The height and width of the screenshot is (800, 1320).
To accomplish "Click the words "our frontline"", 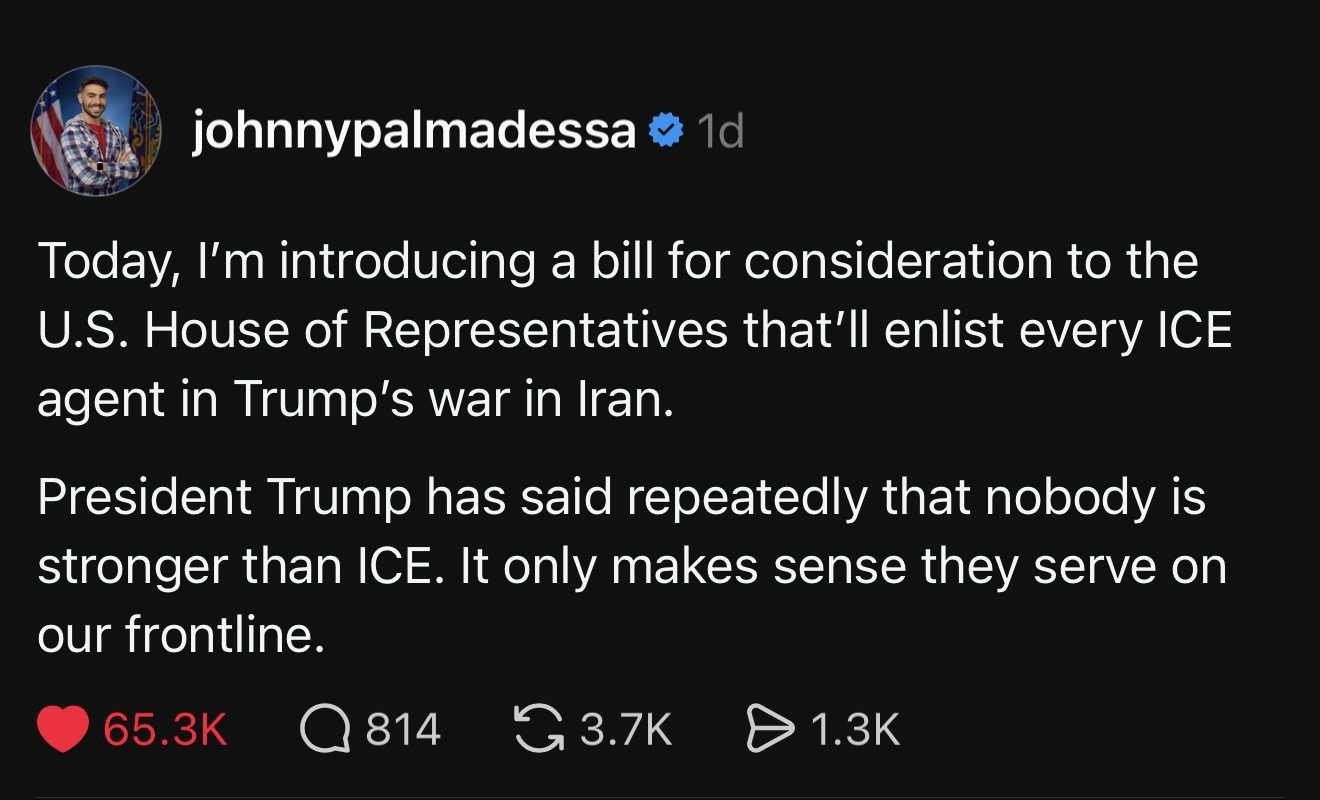I will pos(180,636).
